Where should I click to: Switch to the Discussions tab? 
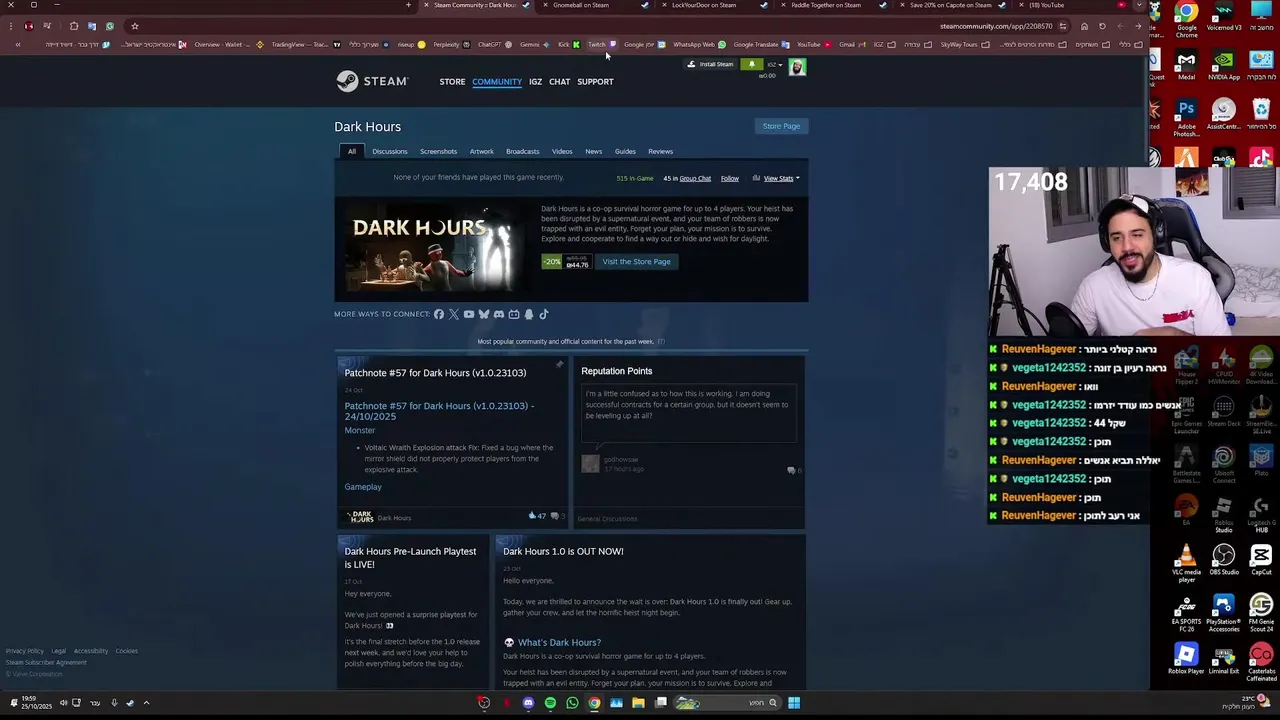click(x=390, y=151)
